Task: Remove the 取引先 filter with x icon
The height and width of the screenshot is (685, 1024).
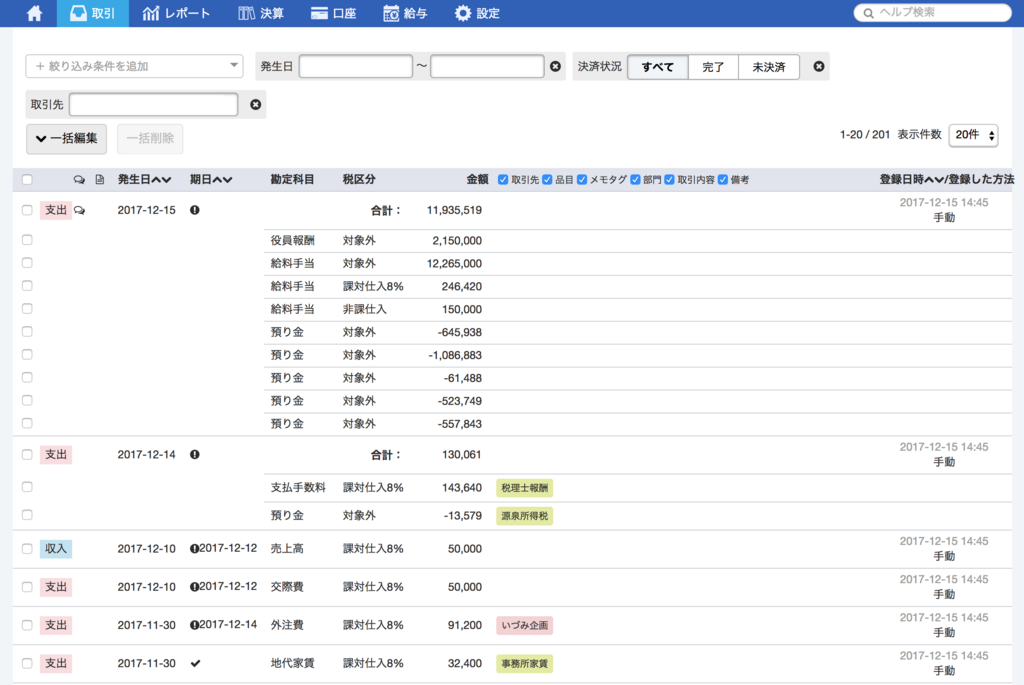Action: point(255,104)
